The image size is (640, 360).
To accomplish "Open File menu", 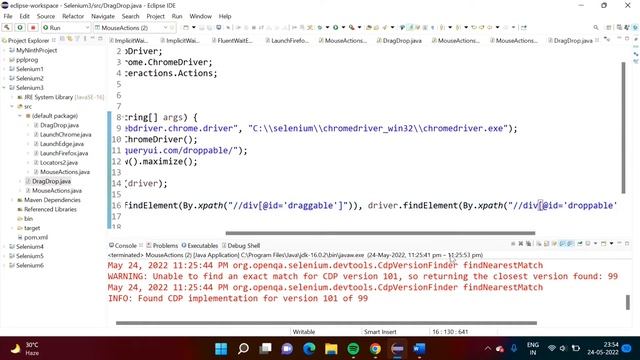I will (8, 16).
